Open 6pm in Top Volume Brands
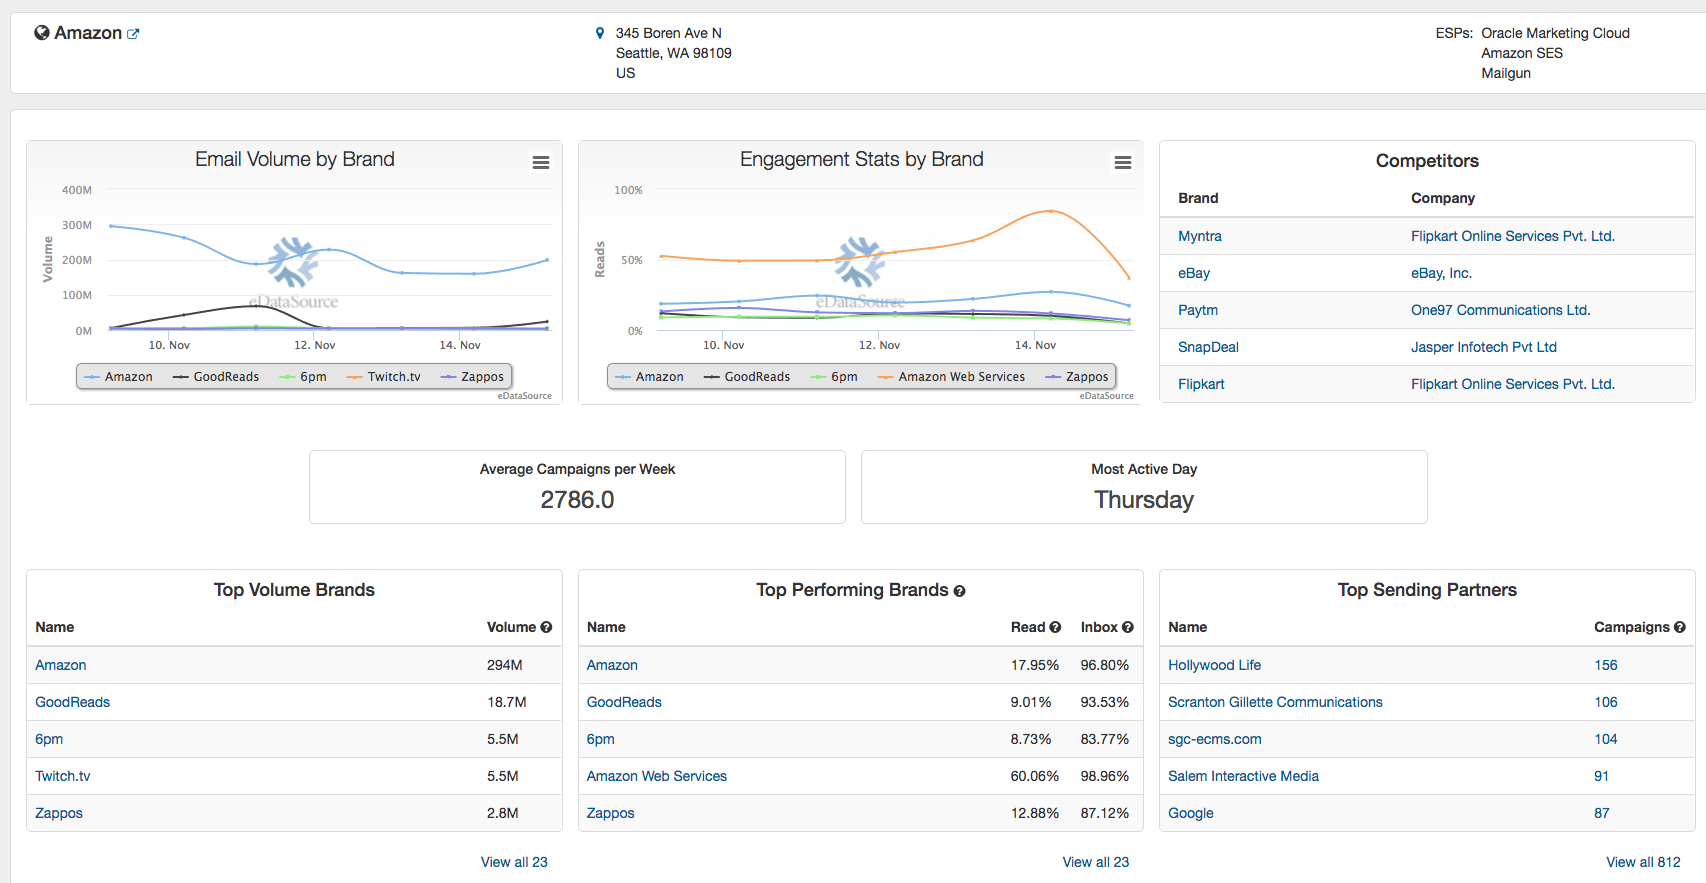The image size is (1706, 883). (49, 739)
